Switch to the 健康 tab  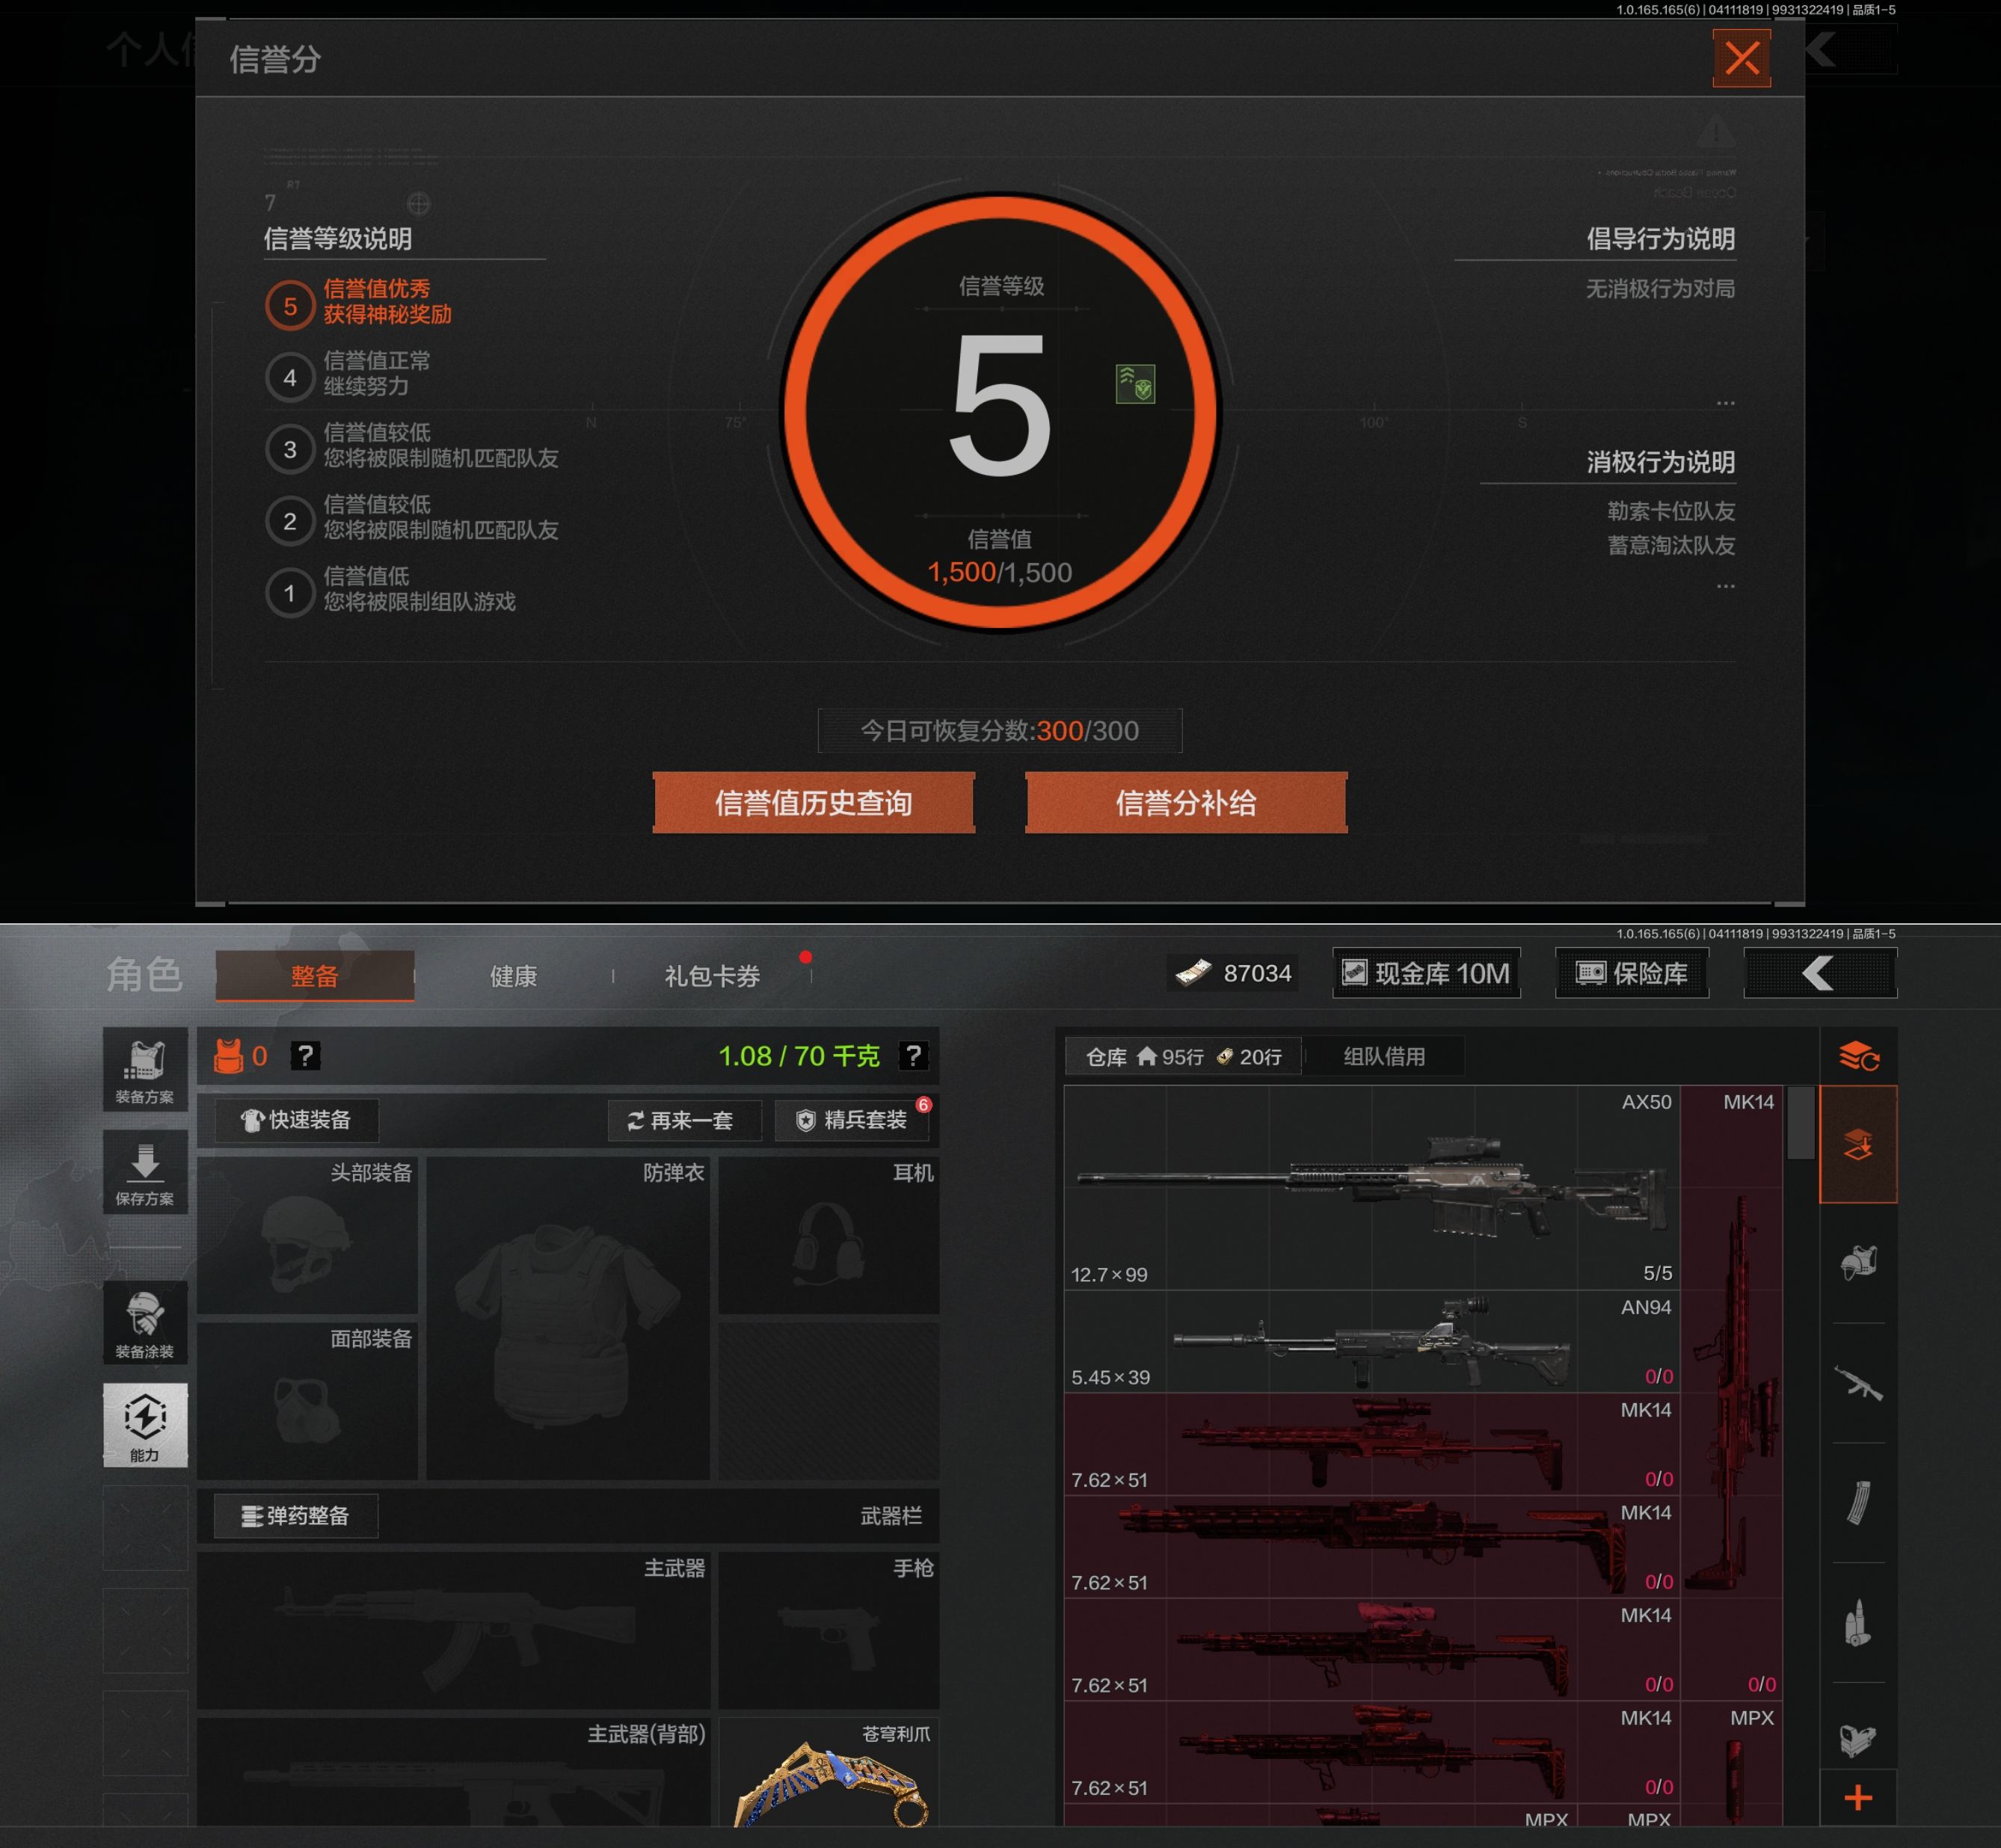coord(513,976)
